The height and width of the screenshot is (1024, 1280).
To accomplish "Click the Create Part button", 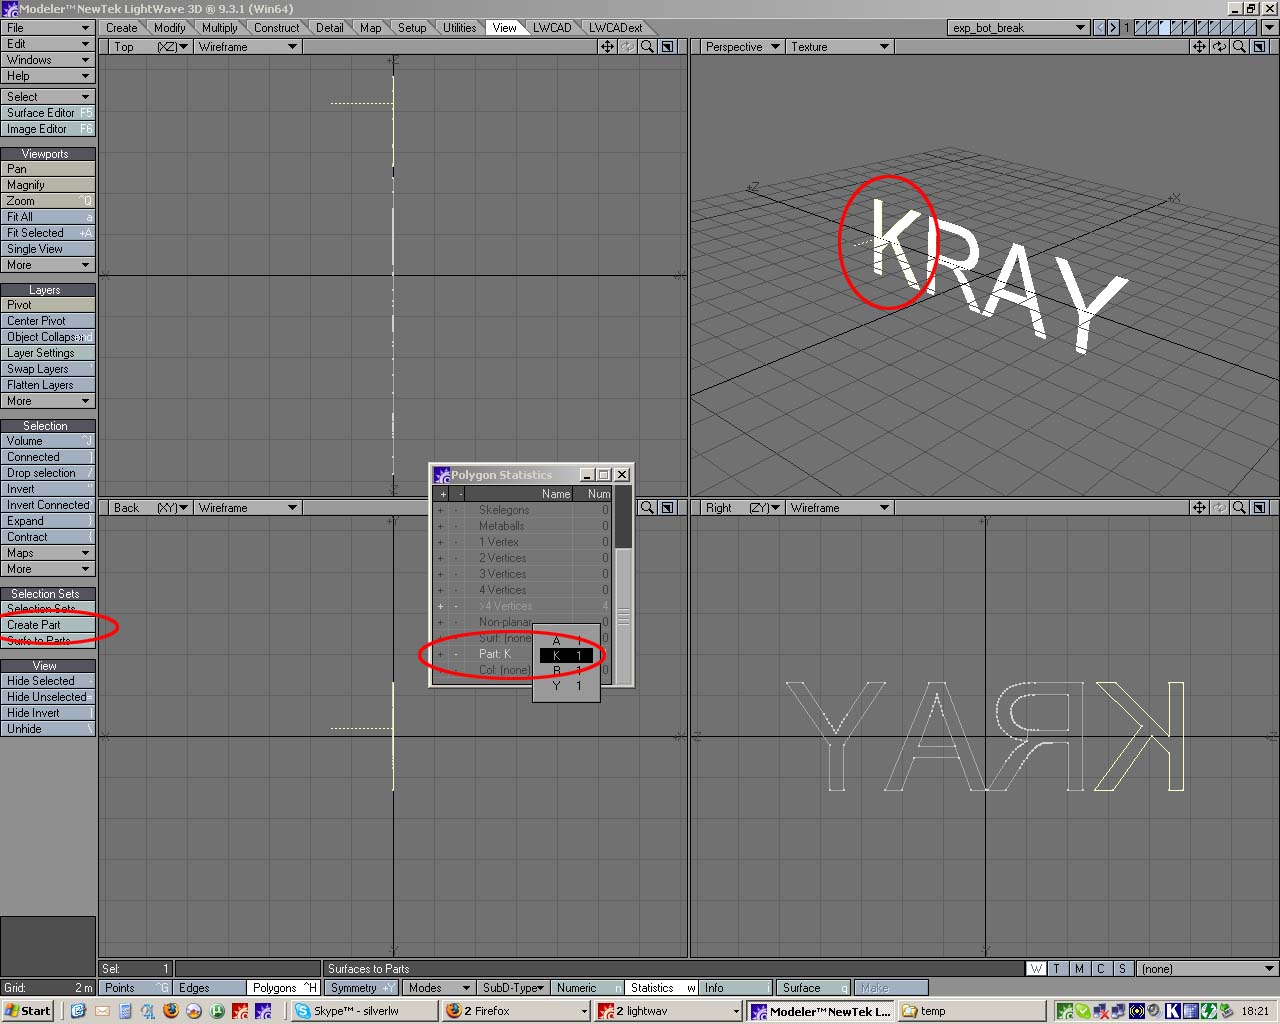I will 48,625.
